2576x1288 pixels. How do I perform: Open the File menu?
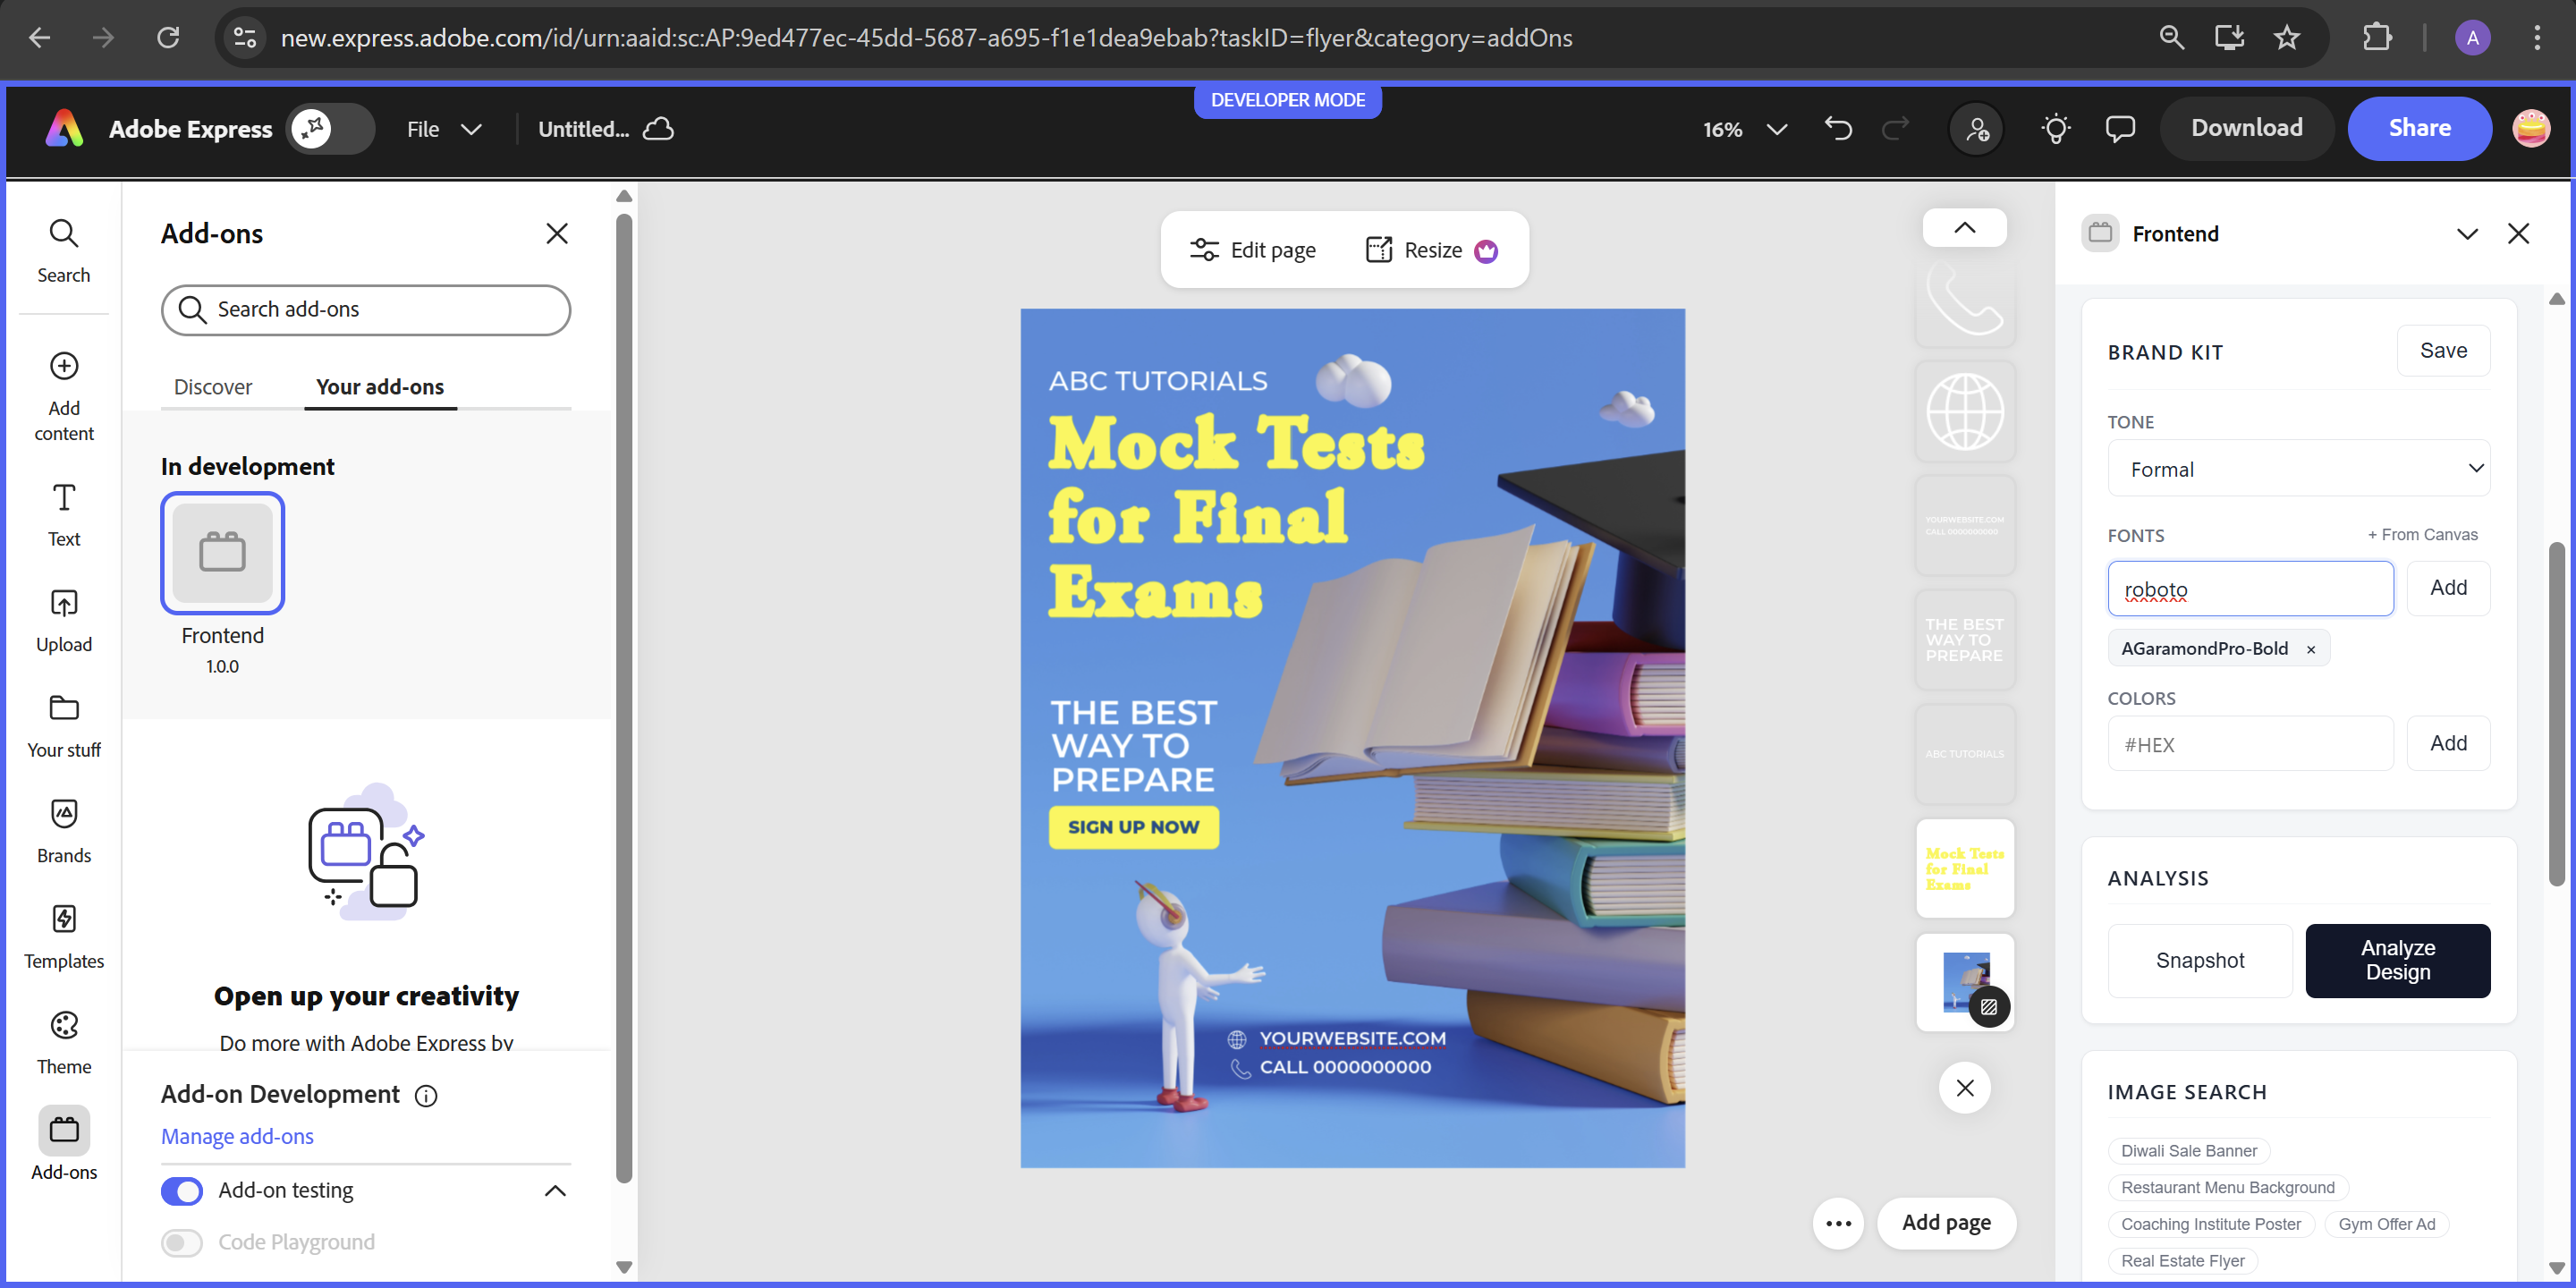[443, 129]
